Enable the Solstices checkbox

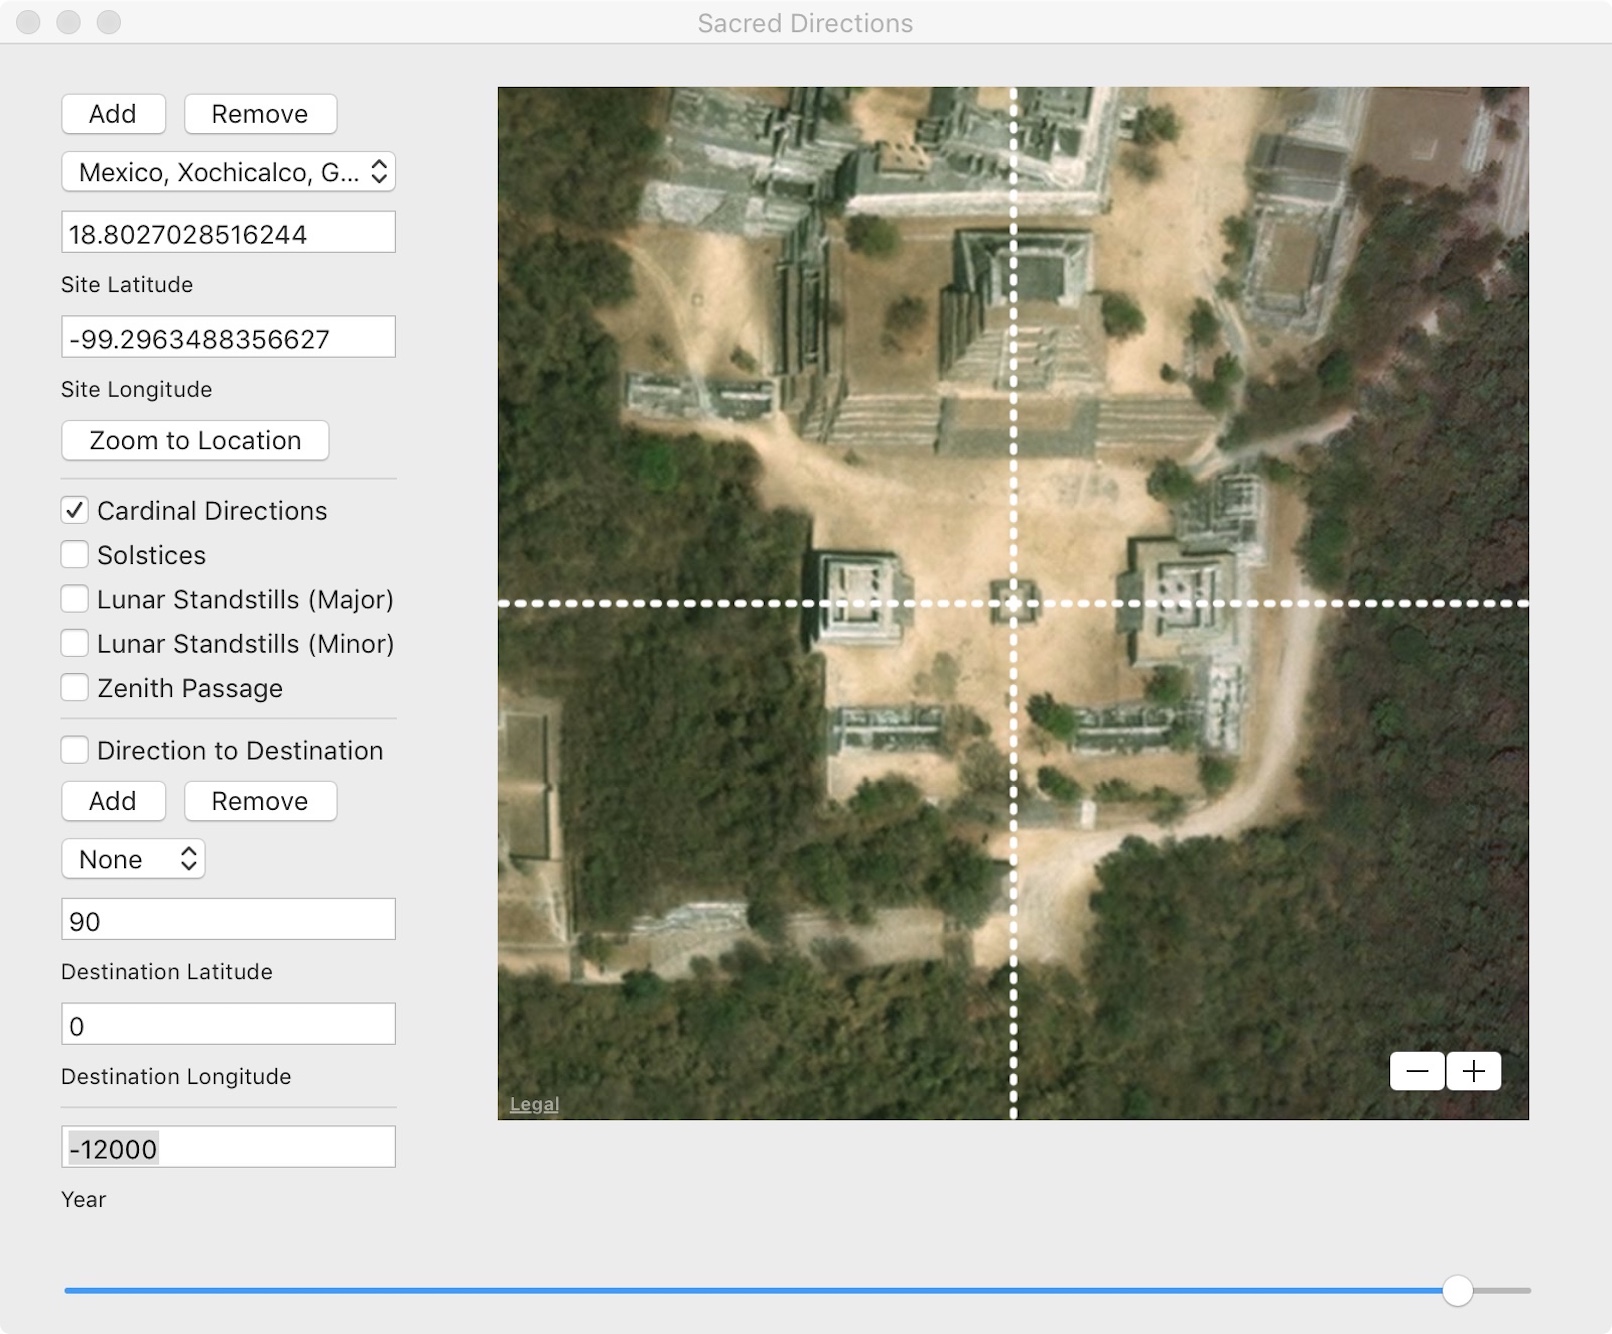click(75, 555)
